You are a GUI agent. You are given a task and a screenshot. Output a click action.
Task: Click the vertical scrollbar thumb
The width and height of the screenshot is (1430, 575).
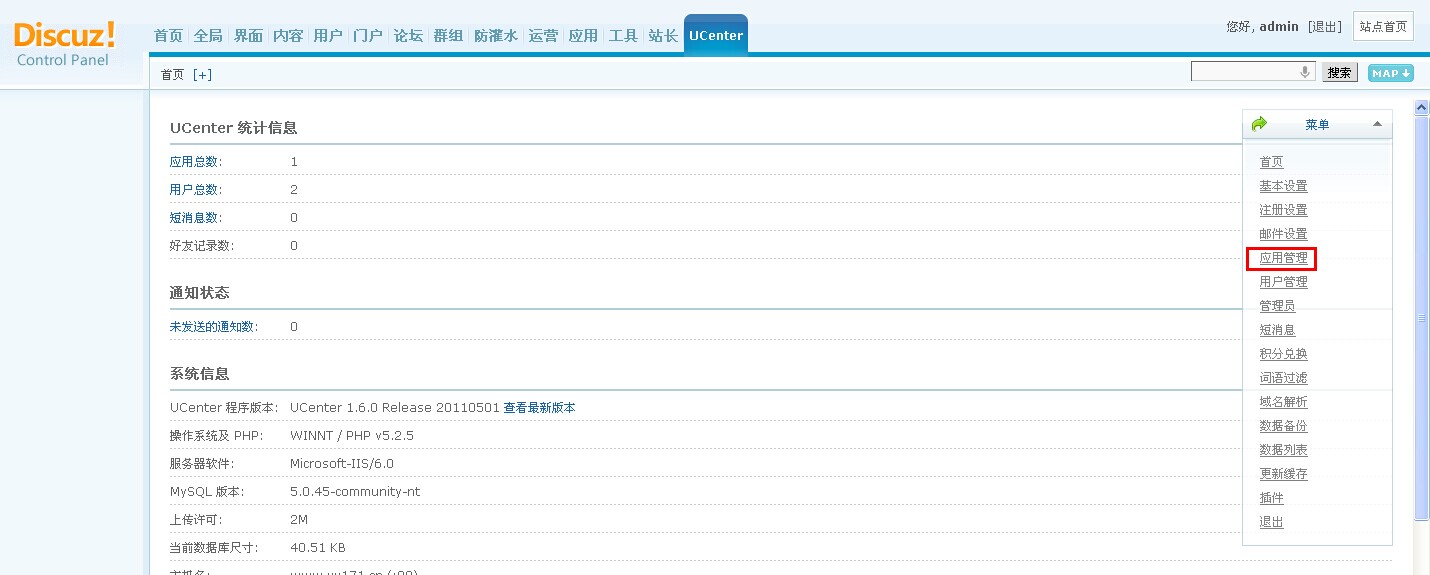coord(1422,317)
